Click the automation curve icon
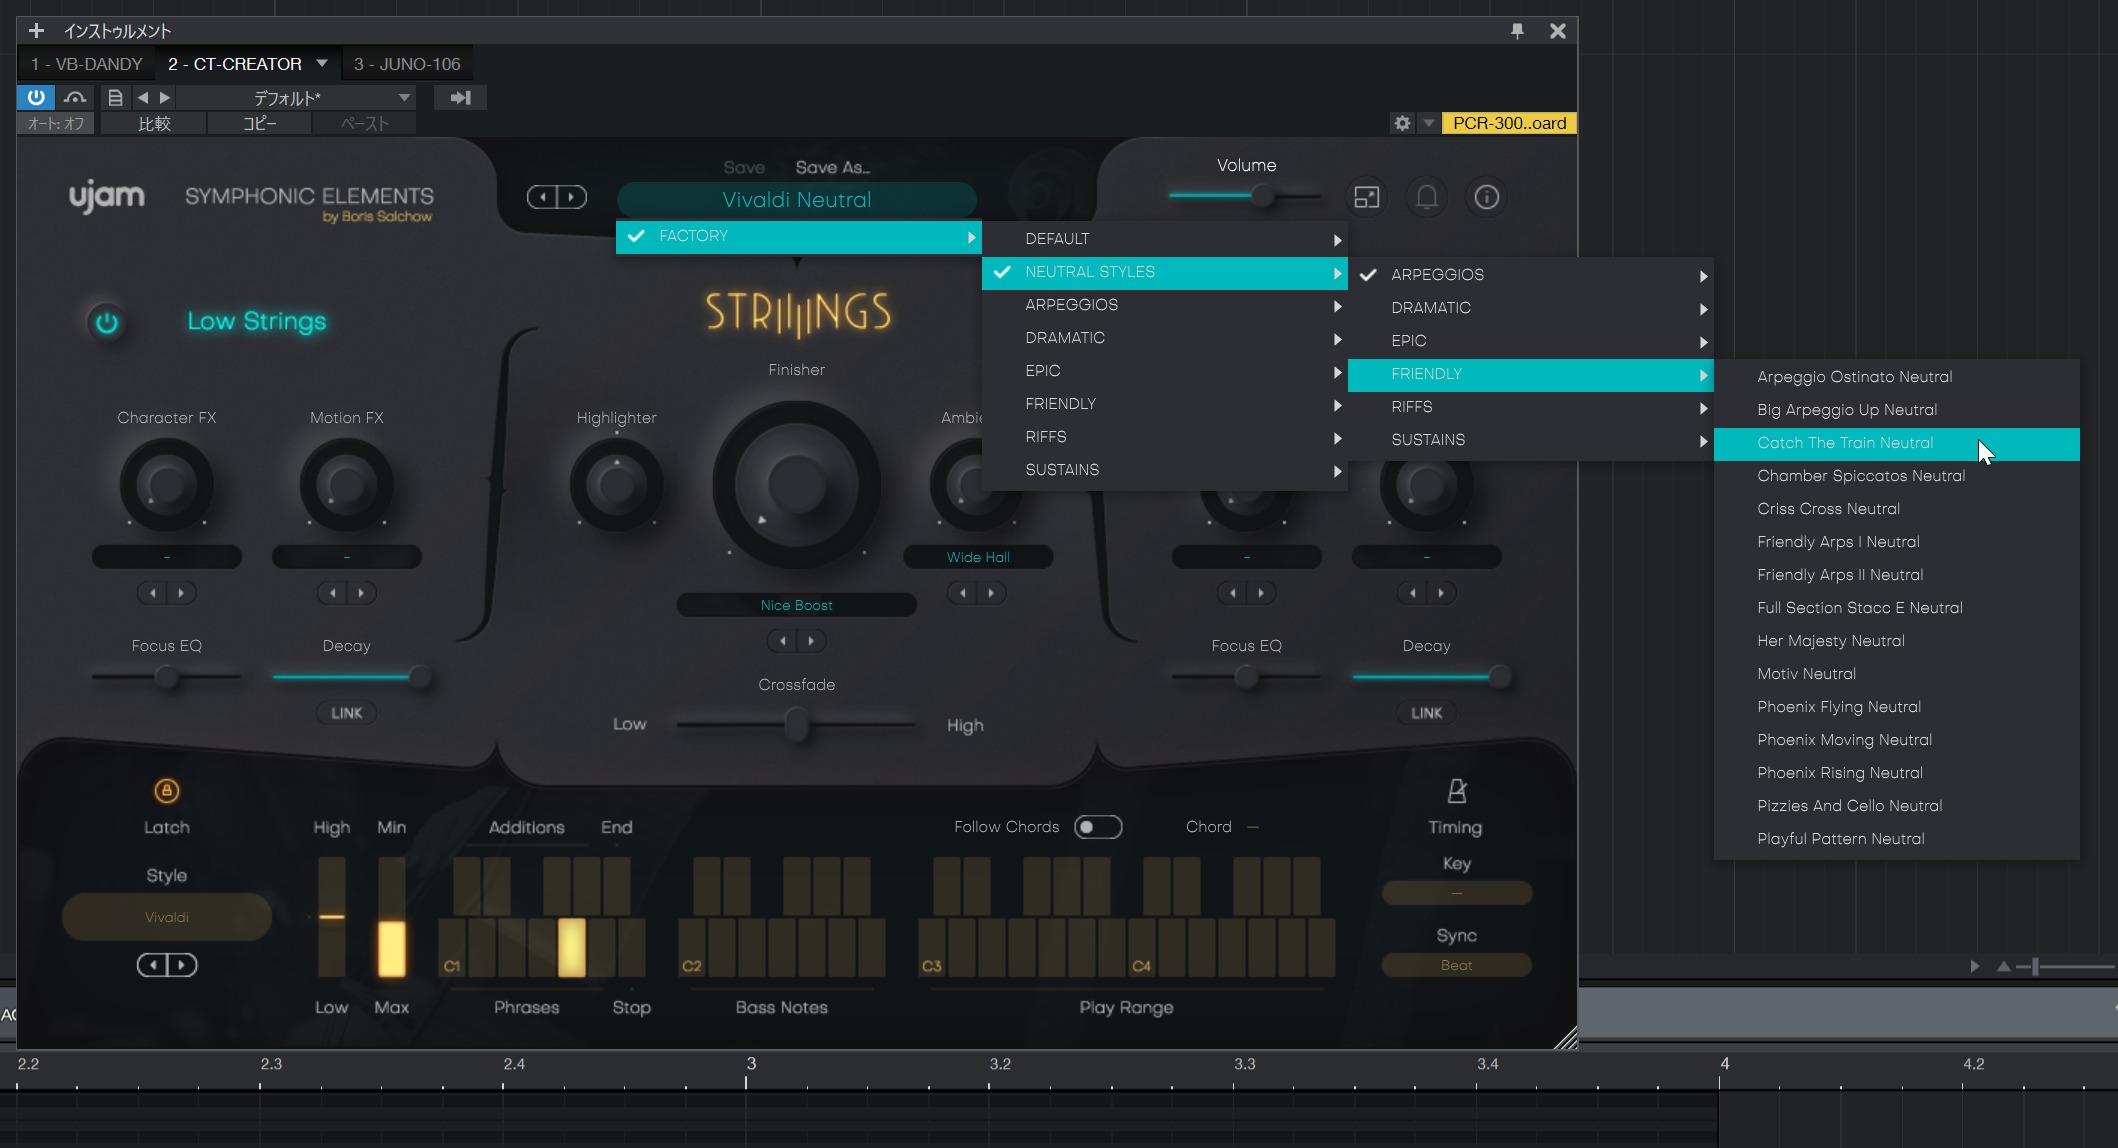 (x=75, y=97)
